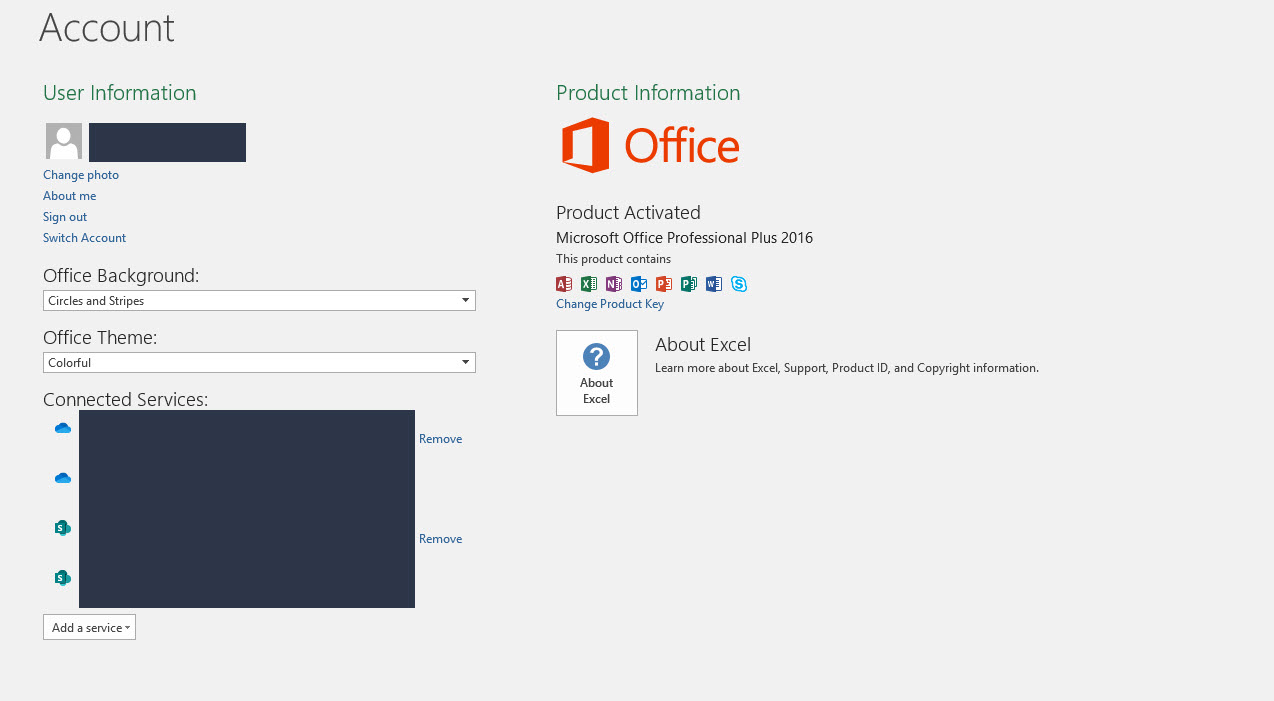This screenshot has width=1274, height=701.
Task: Click the PowerPoint app icon
Action: pos(664,284)
